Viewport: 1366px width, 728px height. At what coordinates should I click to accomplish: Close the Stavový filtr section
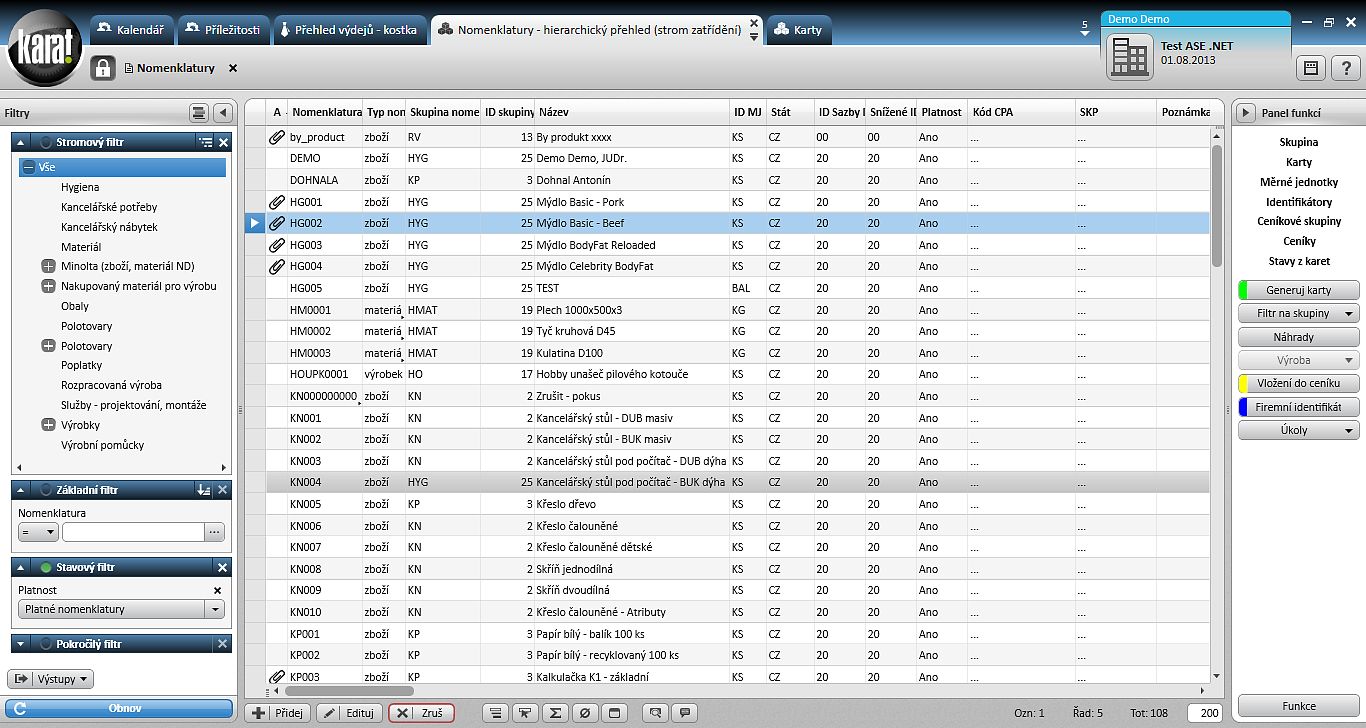(223, 567)
